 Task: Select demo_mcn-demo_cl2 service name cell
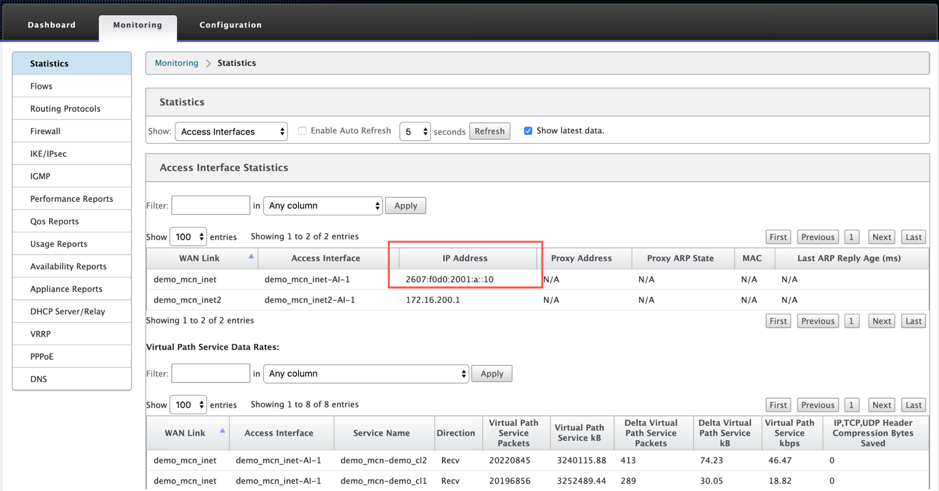click(x=384, y=460)
